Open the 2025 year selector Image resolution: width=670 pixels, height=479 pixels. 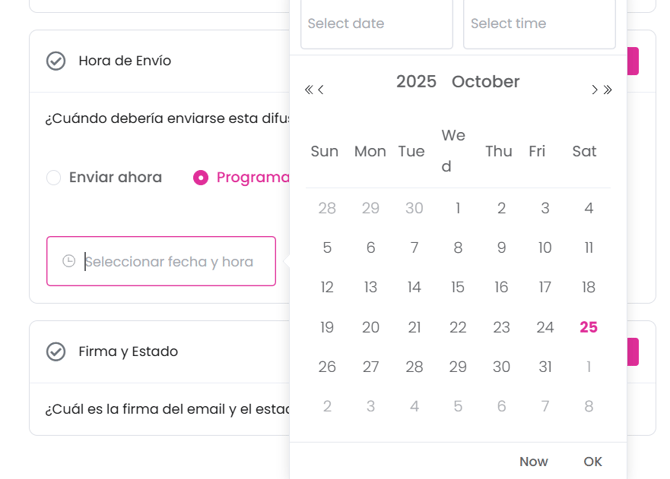tap(416, 82)
